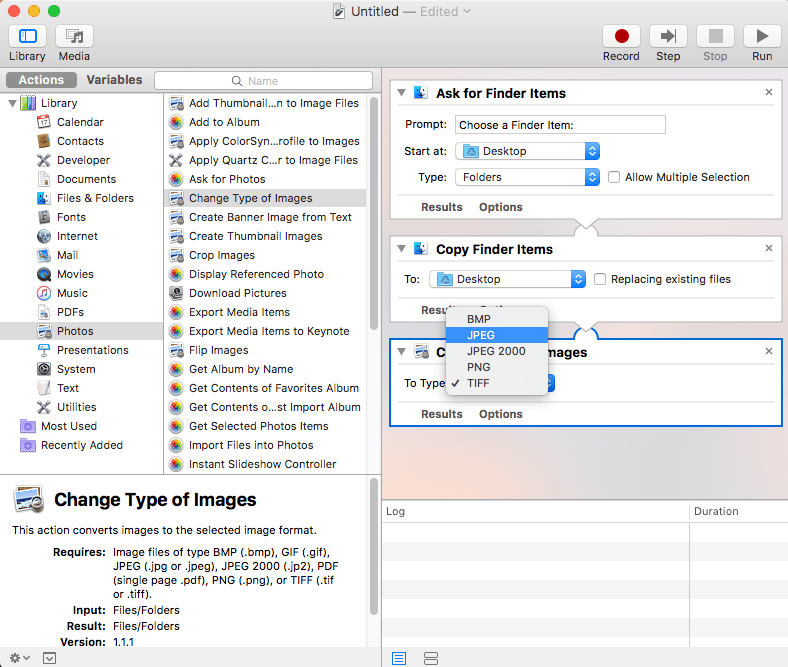Choose the Download Pictures action
This screenshot has width=788, height=667.
pos(237,293)
